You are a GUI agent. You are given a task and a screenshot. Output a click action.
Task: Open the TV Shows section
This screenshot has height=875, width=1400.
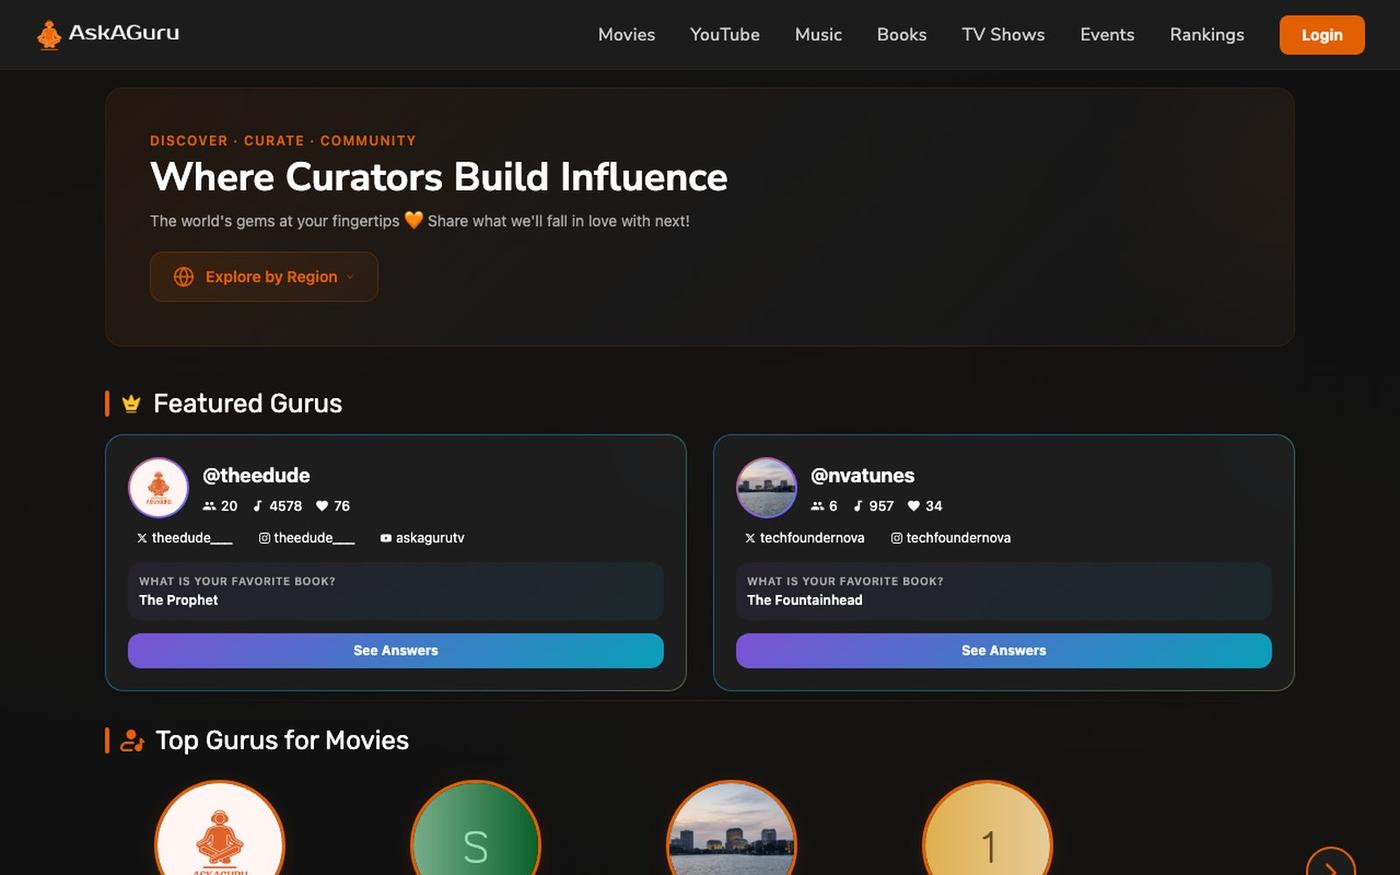(x=1003, y=35)
